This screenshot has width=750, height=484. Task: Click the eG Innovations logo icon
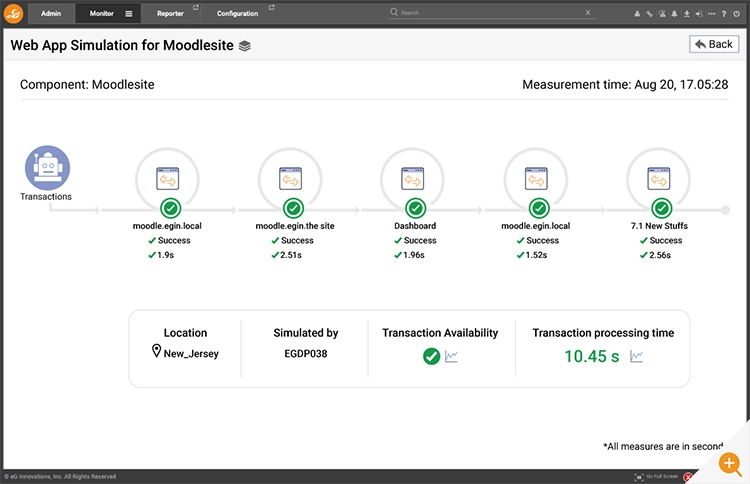[x=13, y=13]
